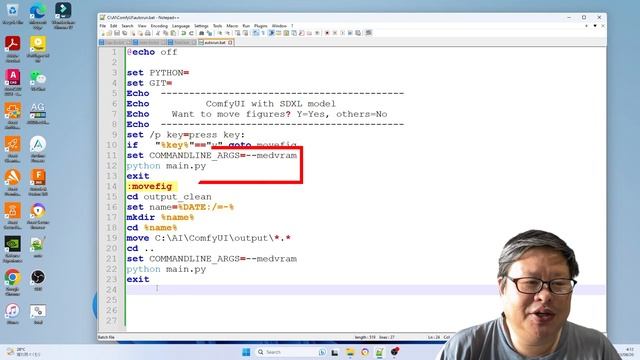Open the File menu in Notepad++

[x=102, y=26]
